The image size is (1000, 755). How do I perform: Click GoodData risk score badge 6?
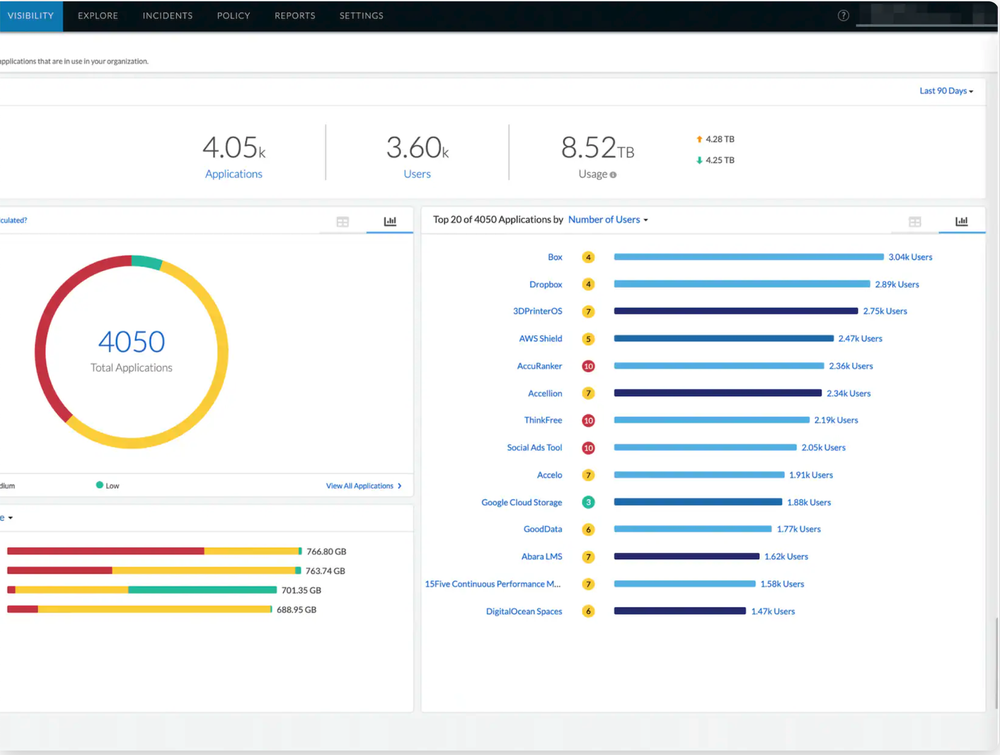588,529
